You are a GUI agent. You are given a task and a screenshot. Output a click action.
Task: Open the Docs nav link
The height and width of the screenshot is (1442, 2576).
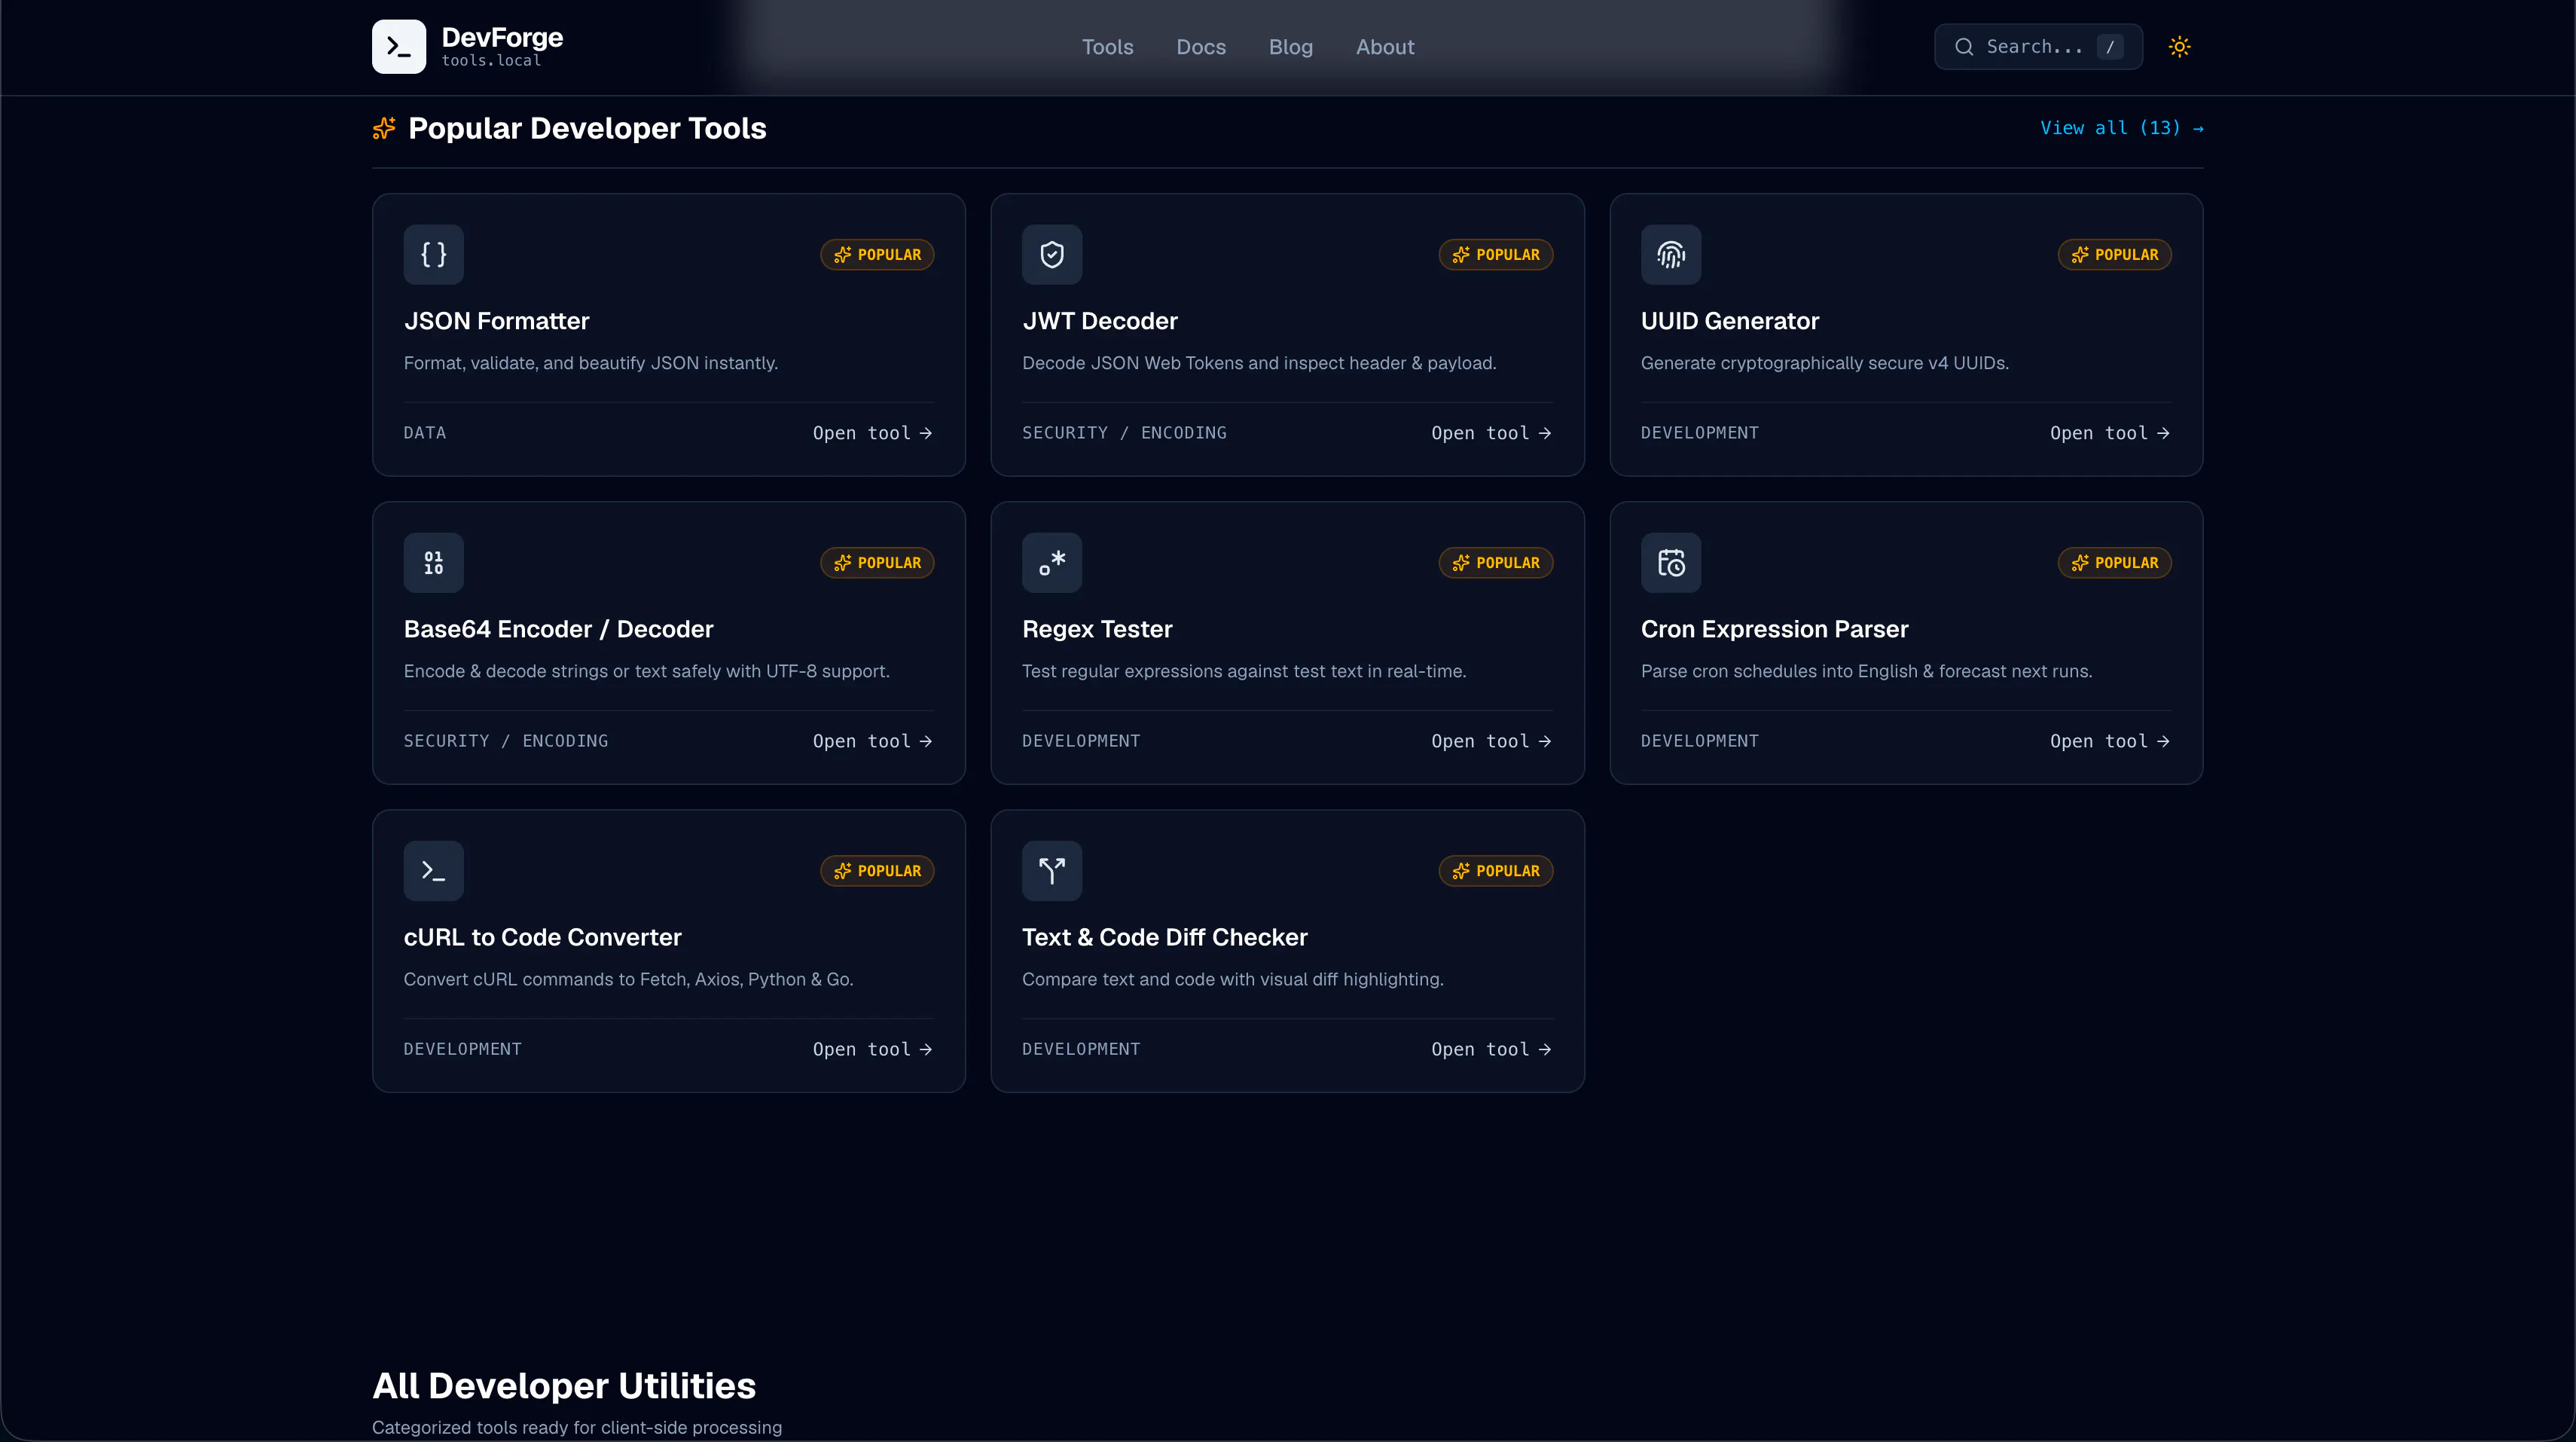click(x=1200, y=47)
